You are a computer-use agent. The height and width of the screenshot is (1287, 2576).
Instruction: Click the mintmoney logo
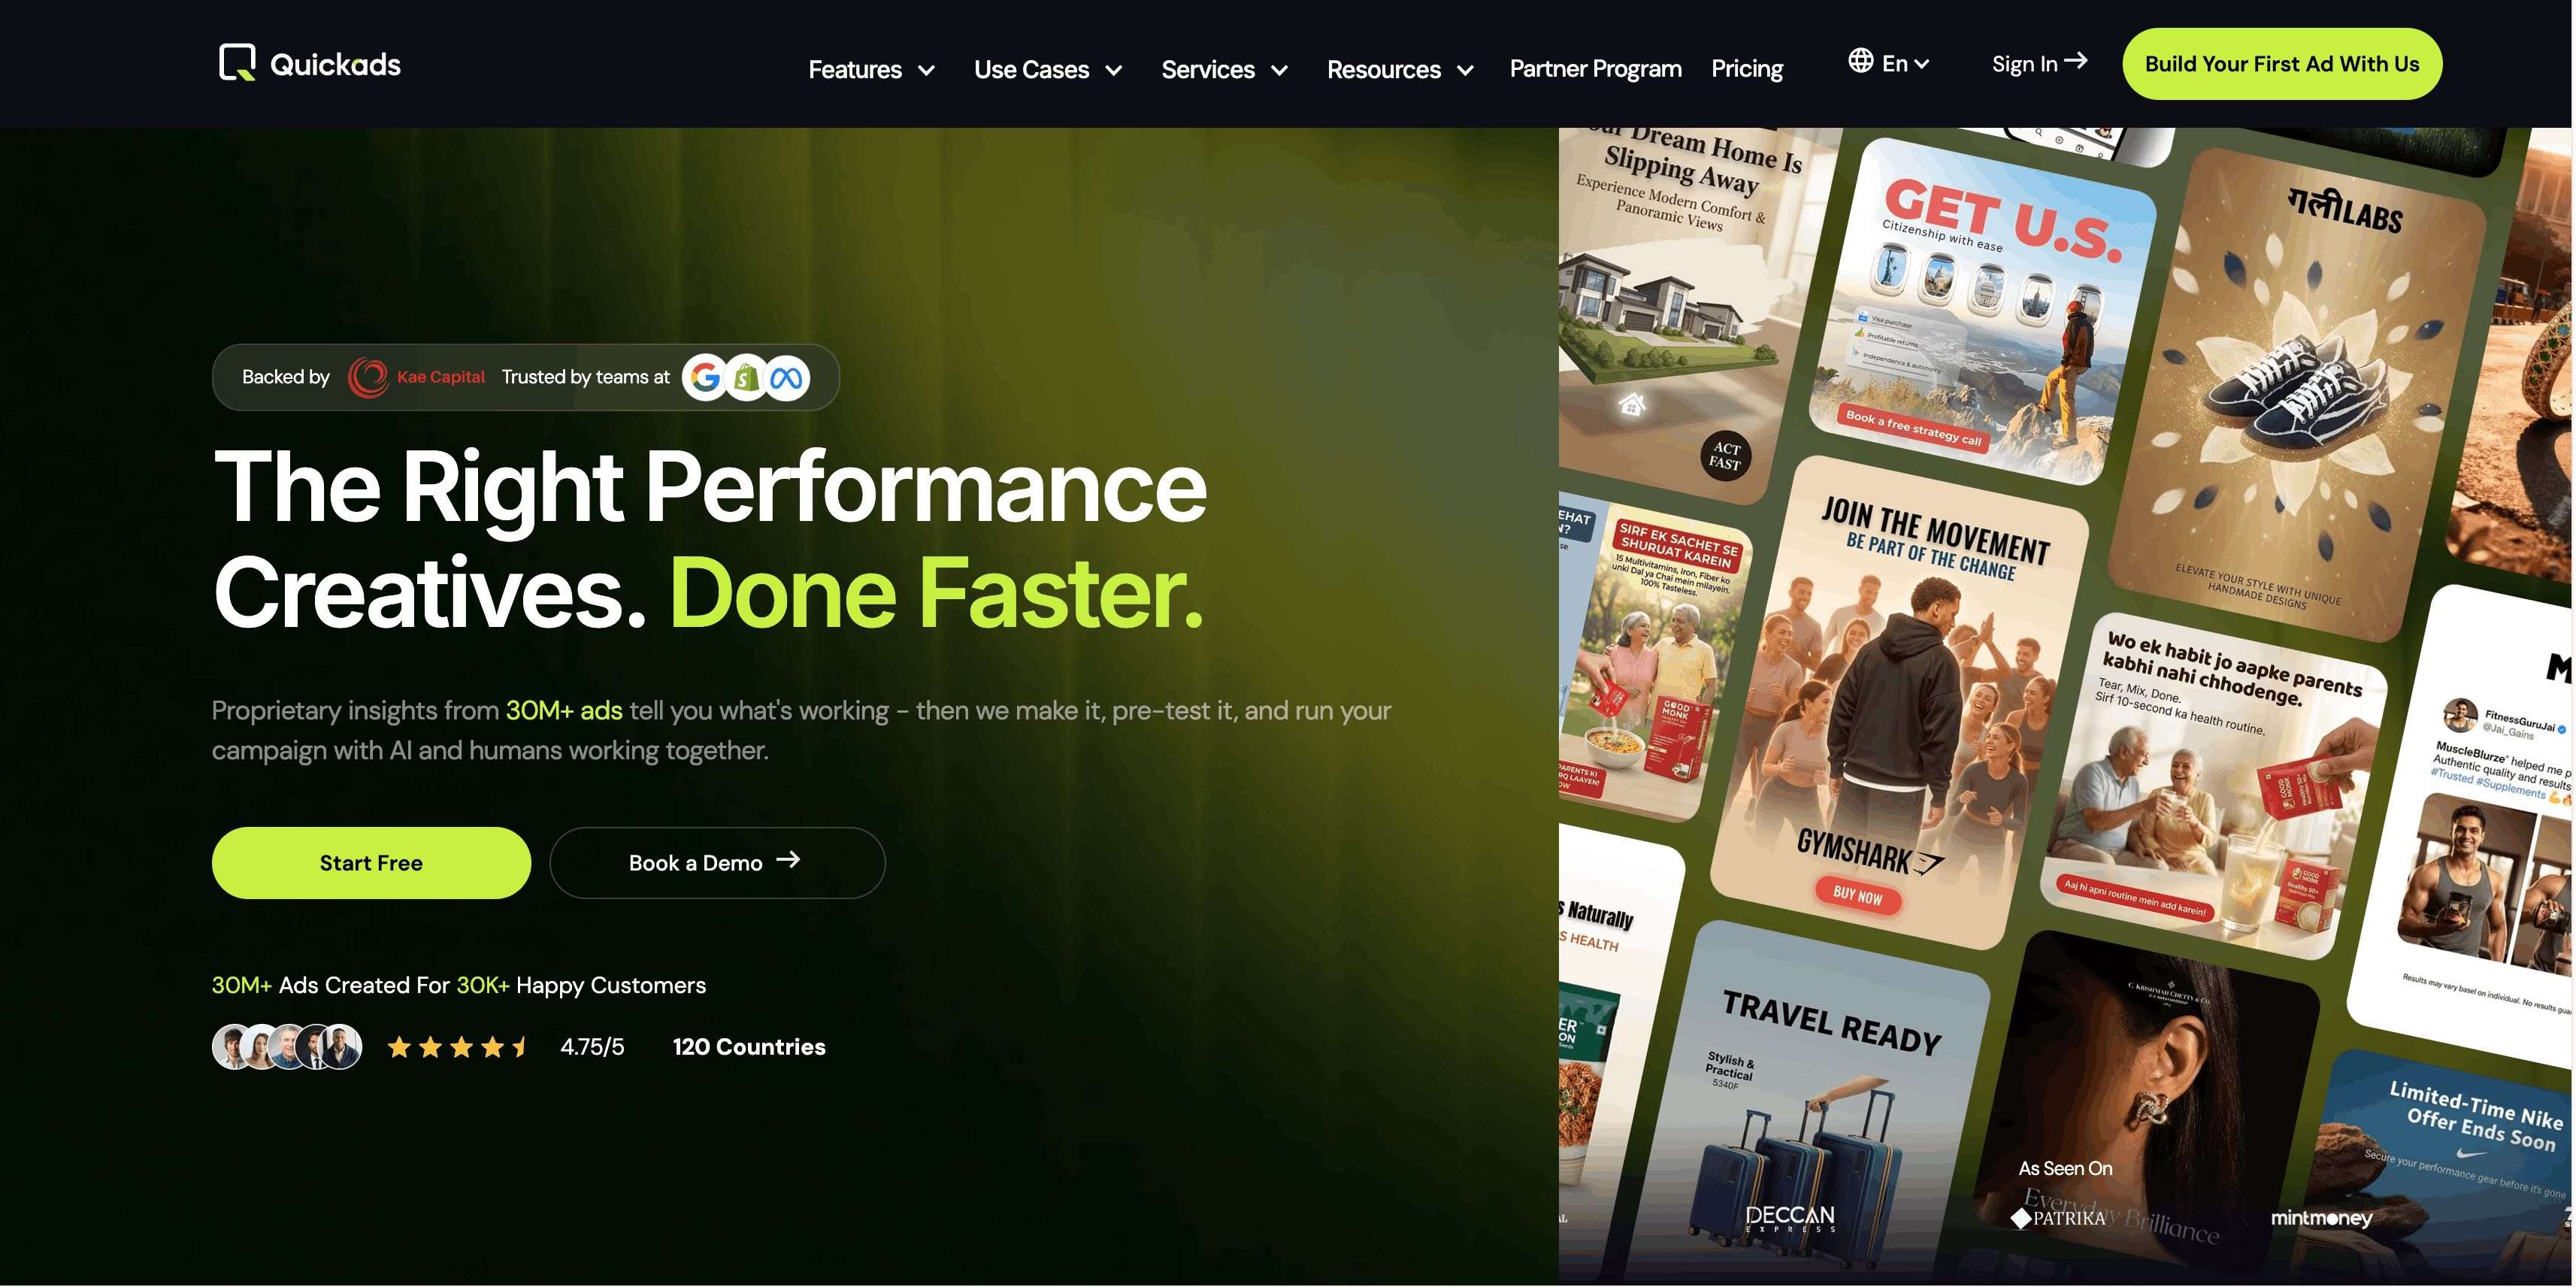(2321, 1218)
